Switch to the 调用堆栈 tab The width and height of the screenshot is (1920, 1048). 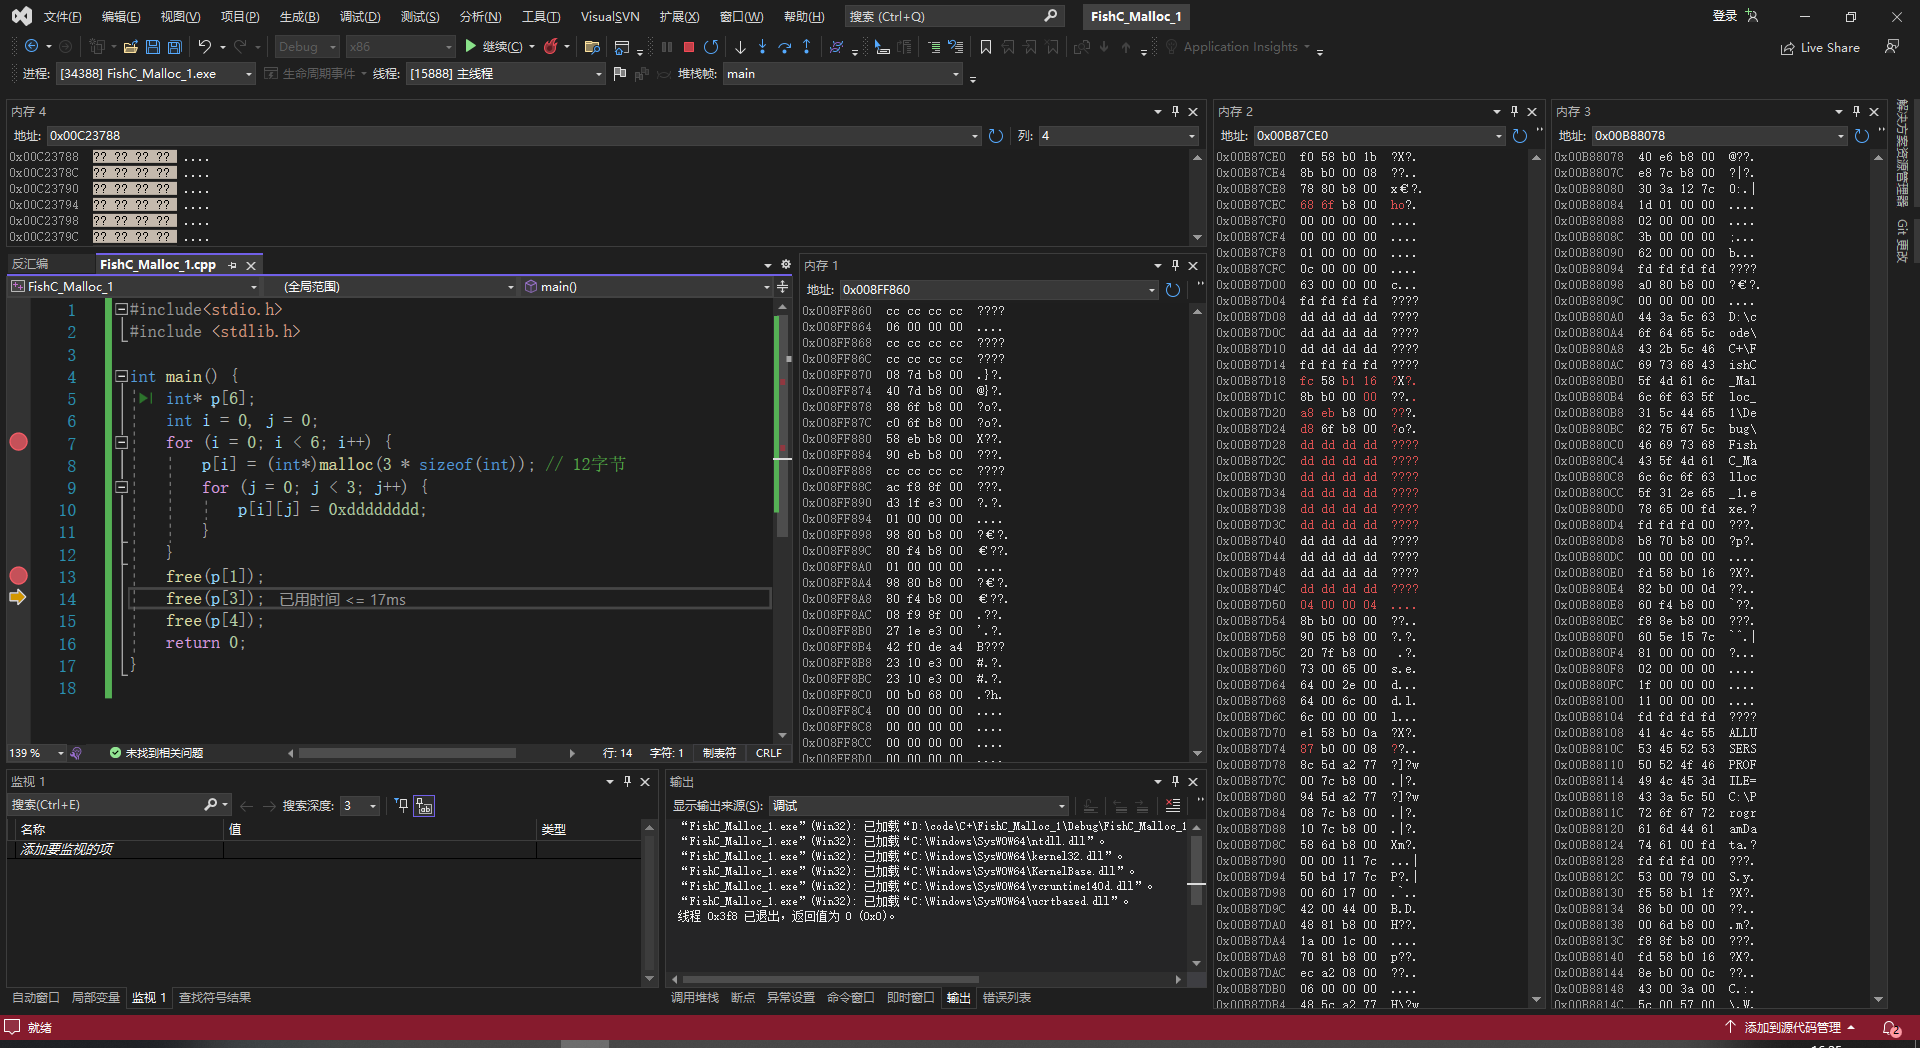click(x=694, y=998)
